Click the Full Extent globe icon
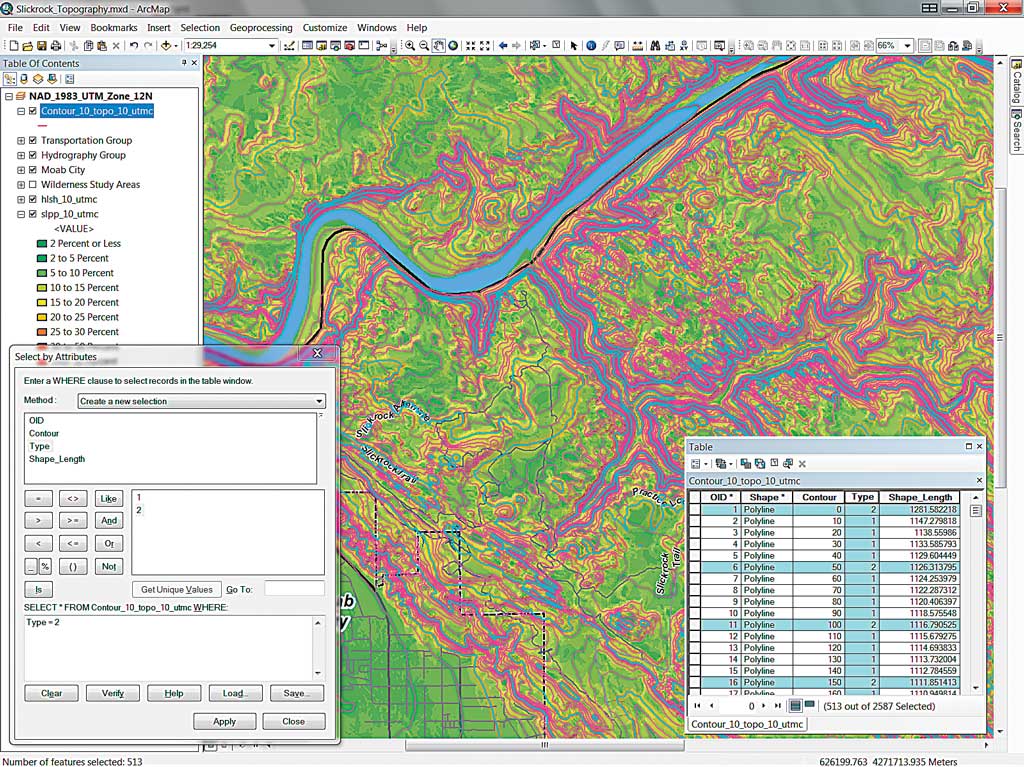1024x767 pixels. tap(453, 46)
